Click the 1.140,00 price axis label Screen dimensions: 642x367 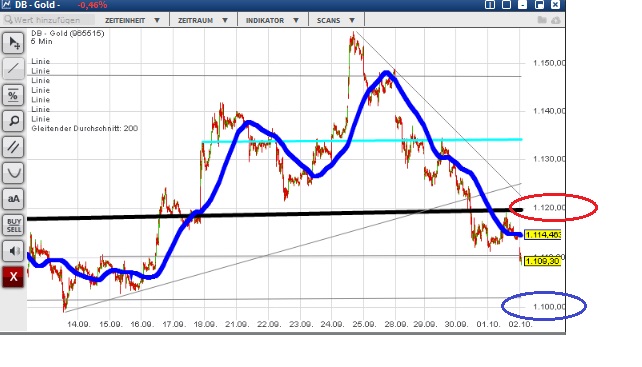(549, 111)
